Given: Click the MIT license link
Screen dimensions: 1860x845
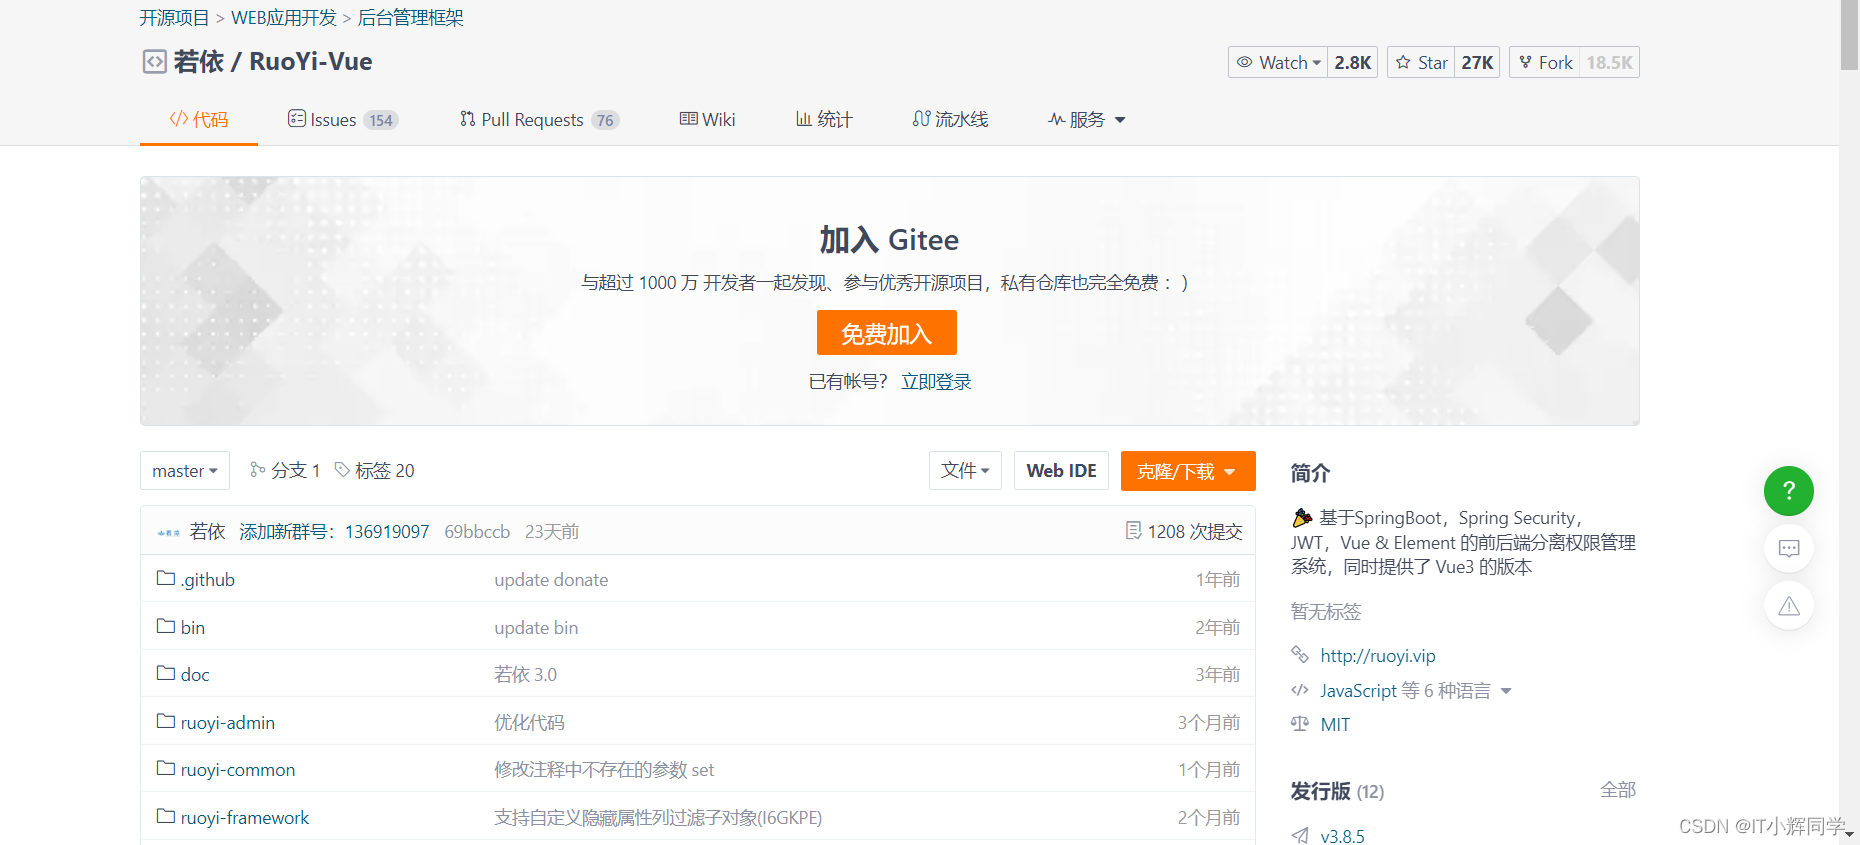Looking at the screenshot, I should [x=1335, y=725].
